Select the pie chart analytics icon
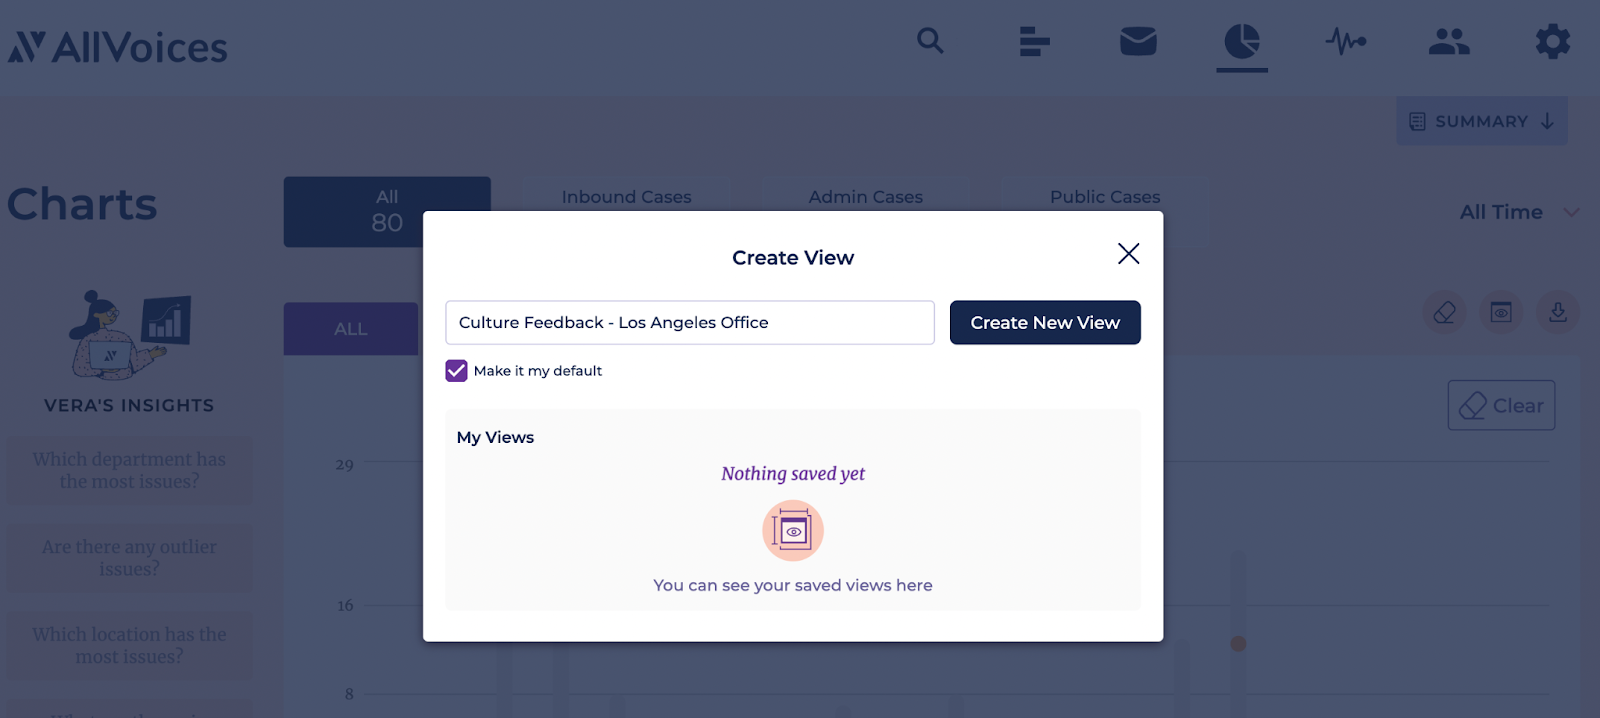 1242,41
